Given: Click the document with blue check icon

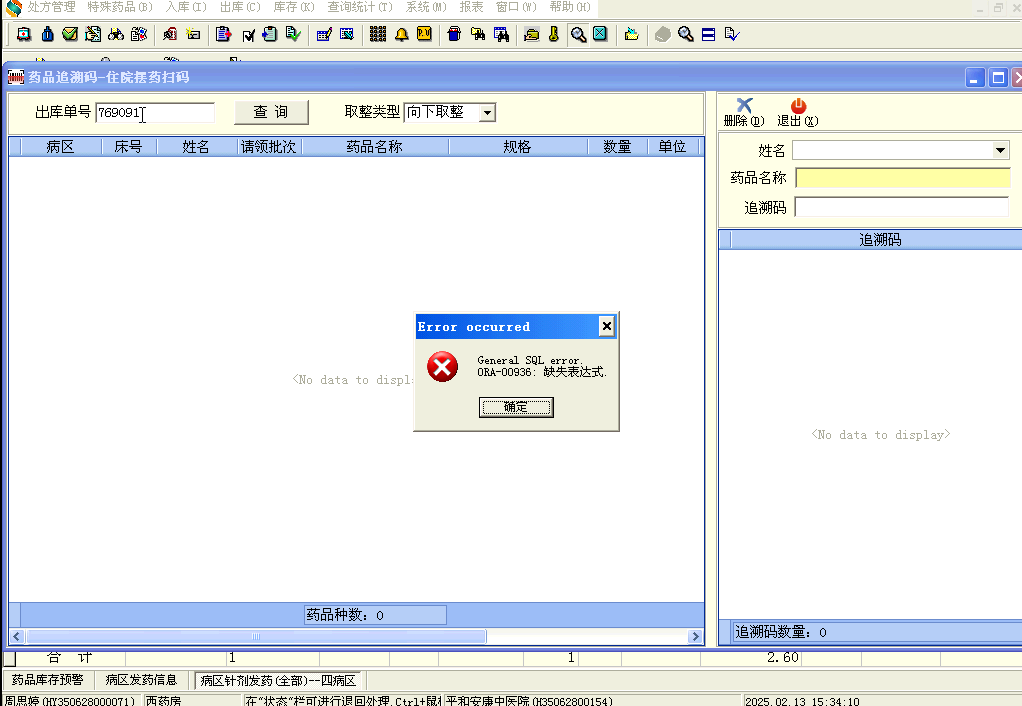Looking at the screenshot, I should click(x=731, y=34).
